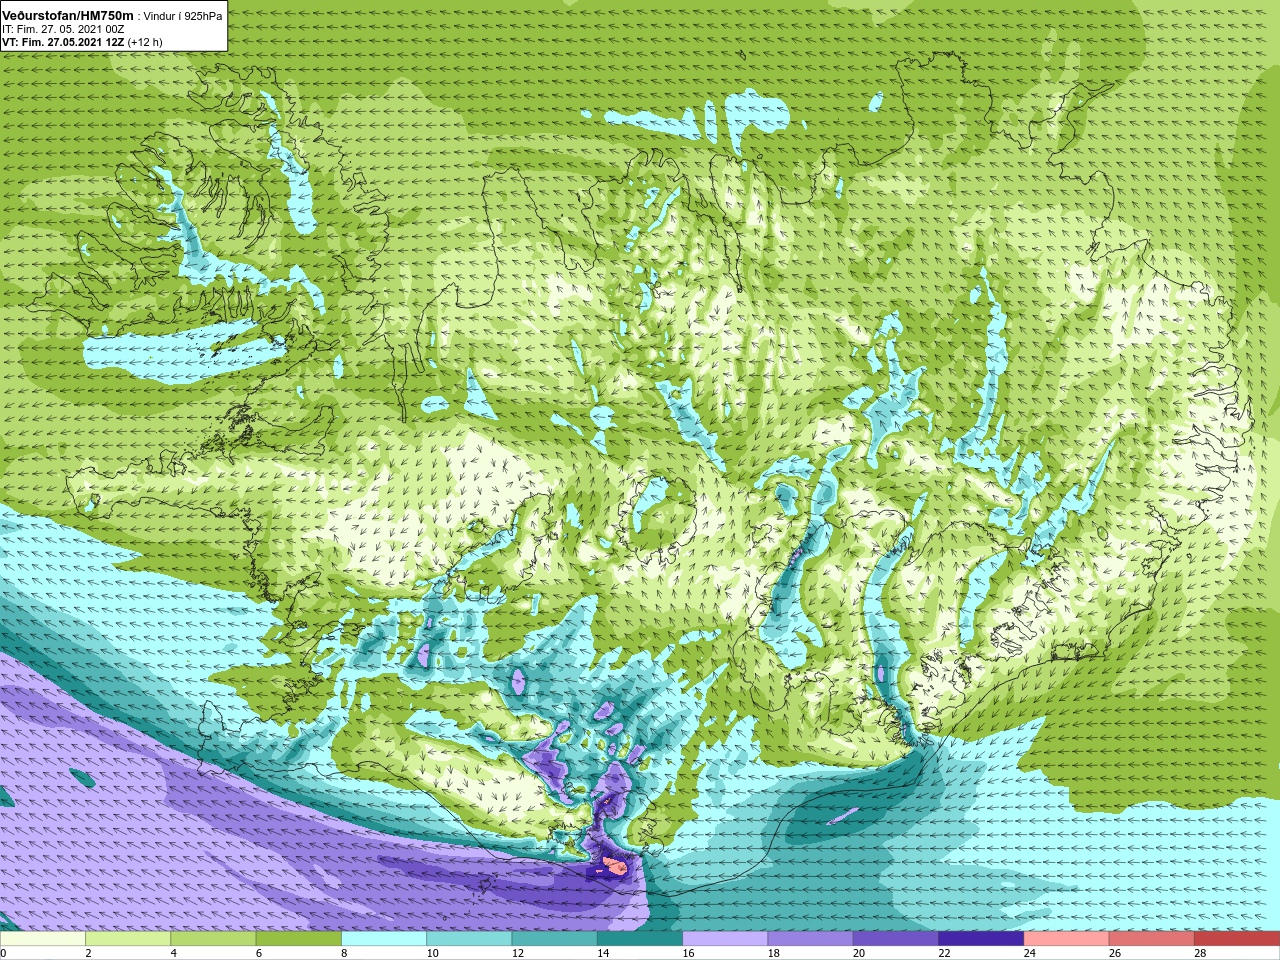Choose the 22–24 m/s dark indigo legend swatch
Screen dimensions: 1280x960
tap(981, 939)
